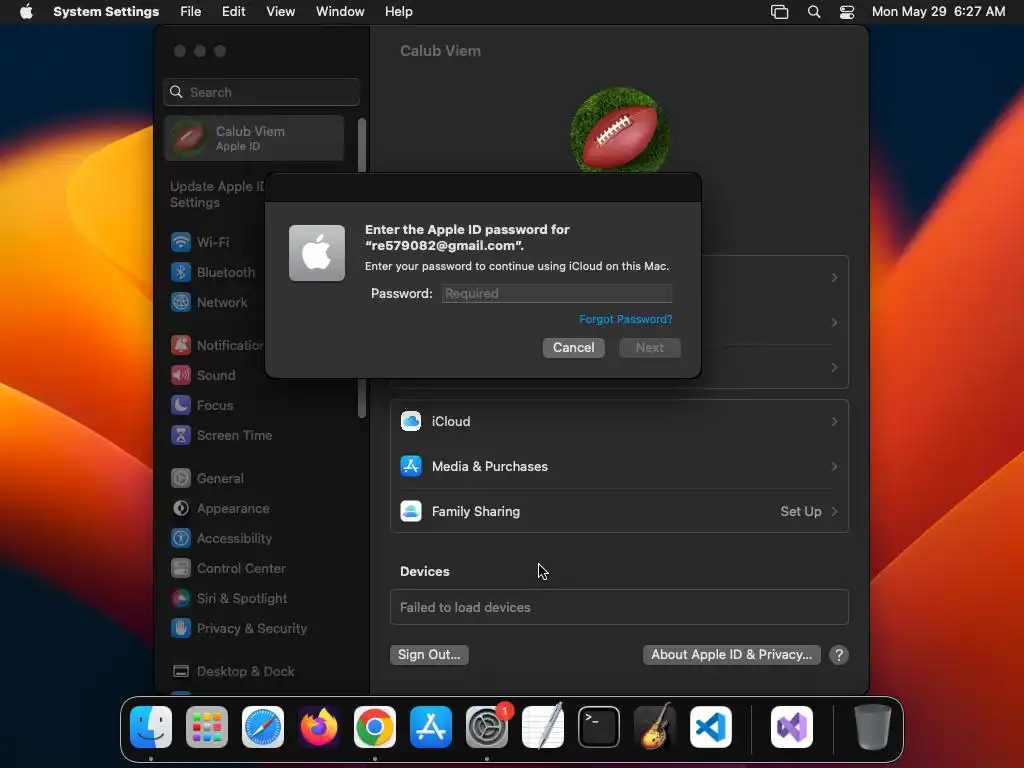Cancel the Apple ID password dialog

[573, 348]
